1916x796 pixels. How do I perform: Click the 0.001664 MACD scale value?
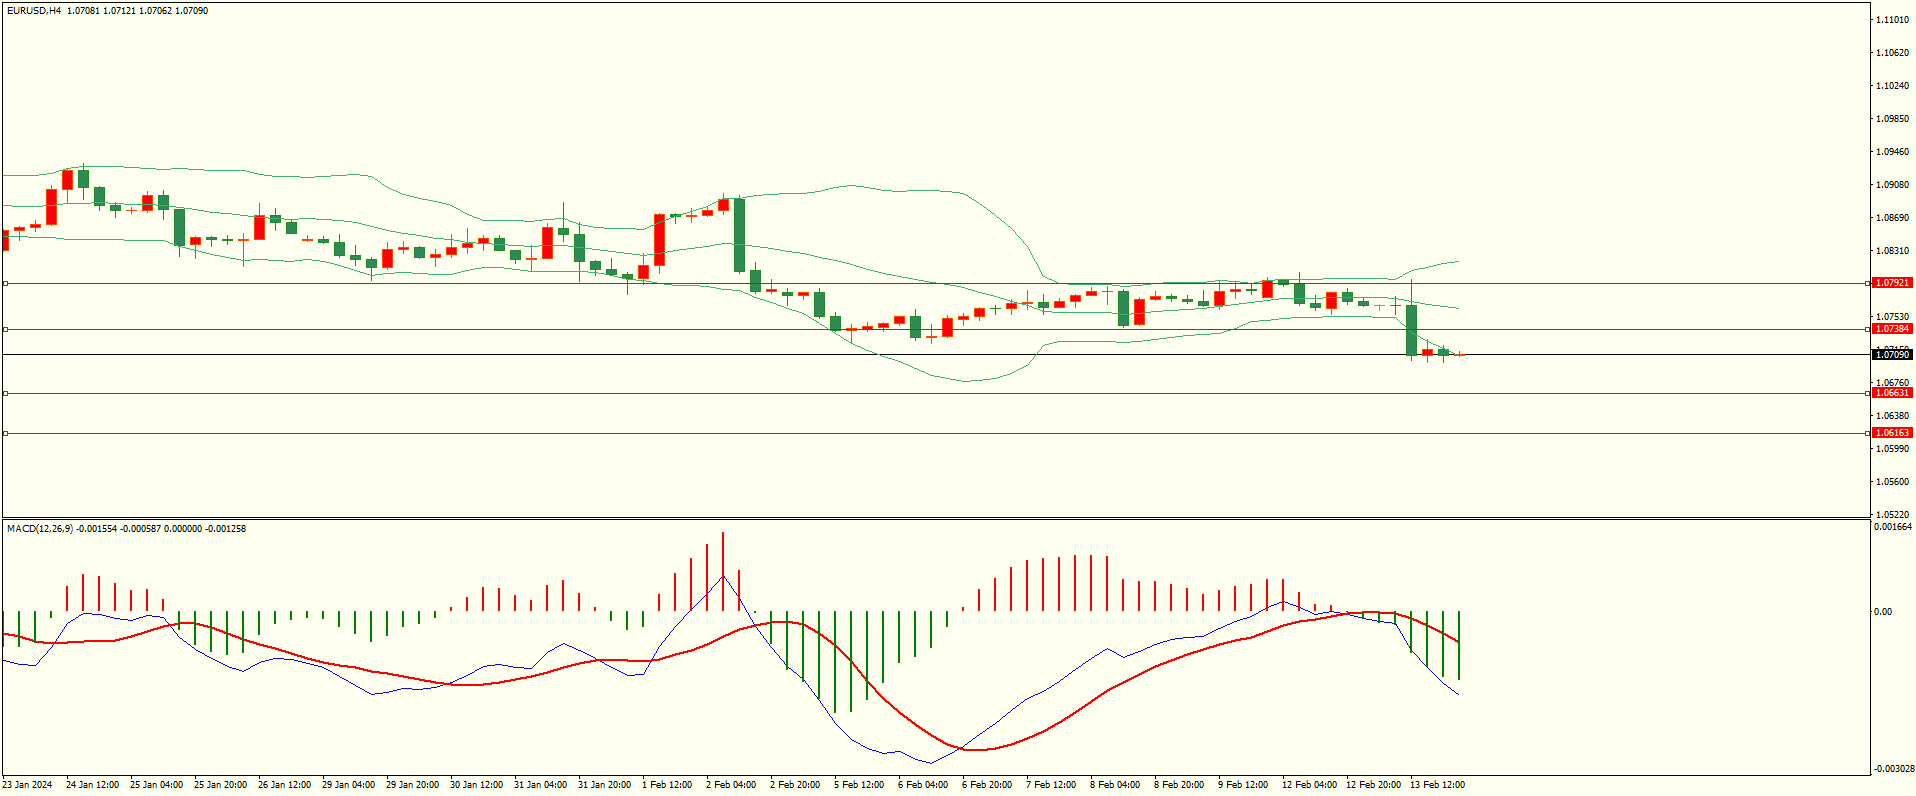[x=1893, y=527]
